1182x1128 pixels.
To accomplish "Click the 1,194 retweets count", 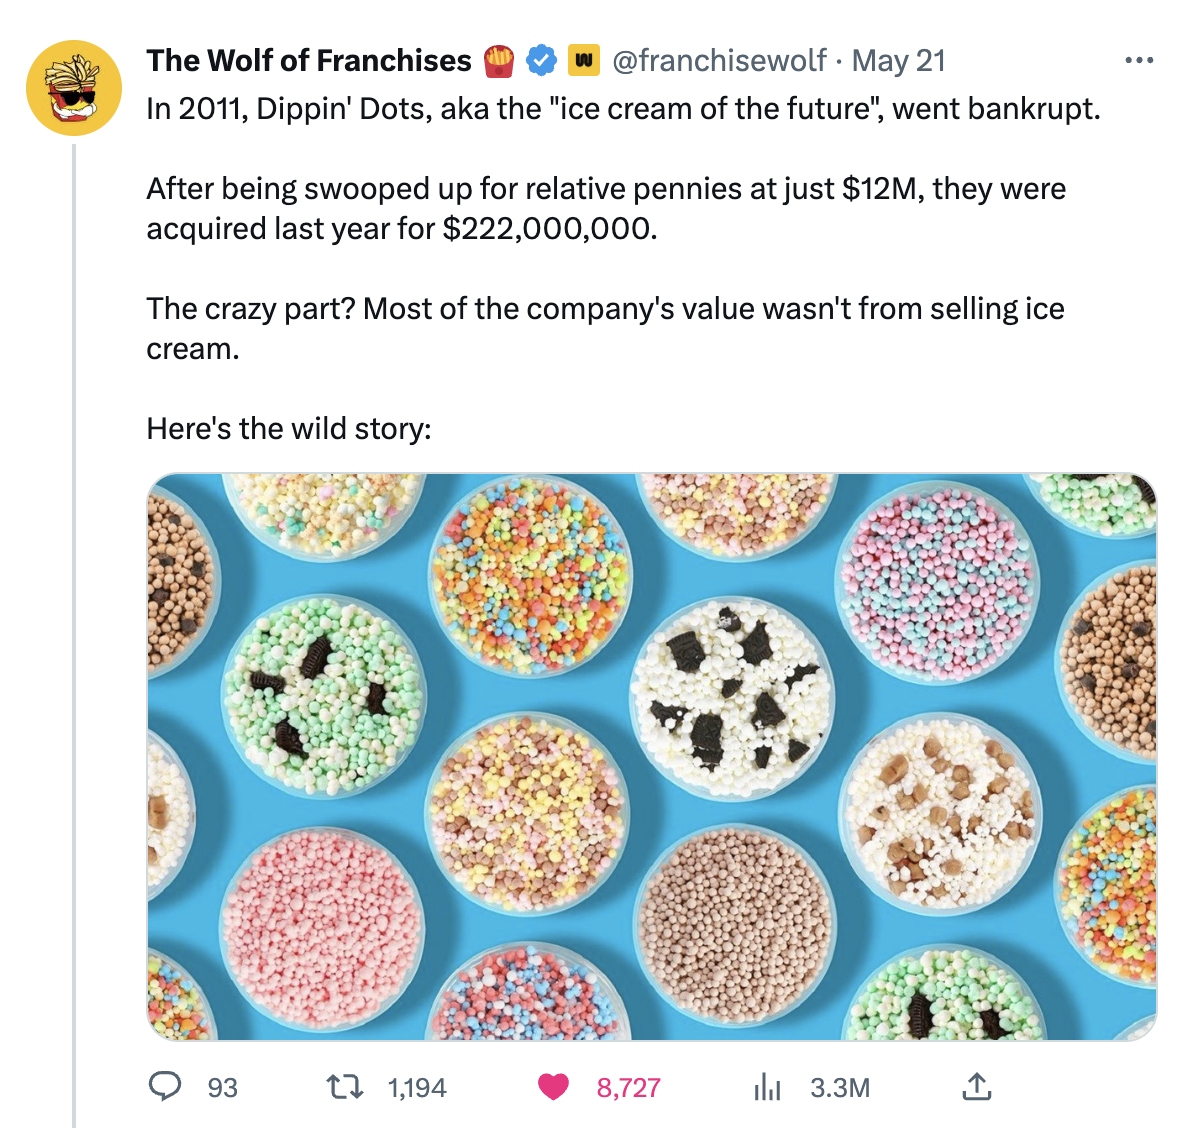I will tap(417, 1087).
